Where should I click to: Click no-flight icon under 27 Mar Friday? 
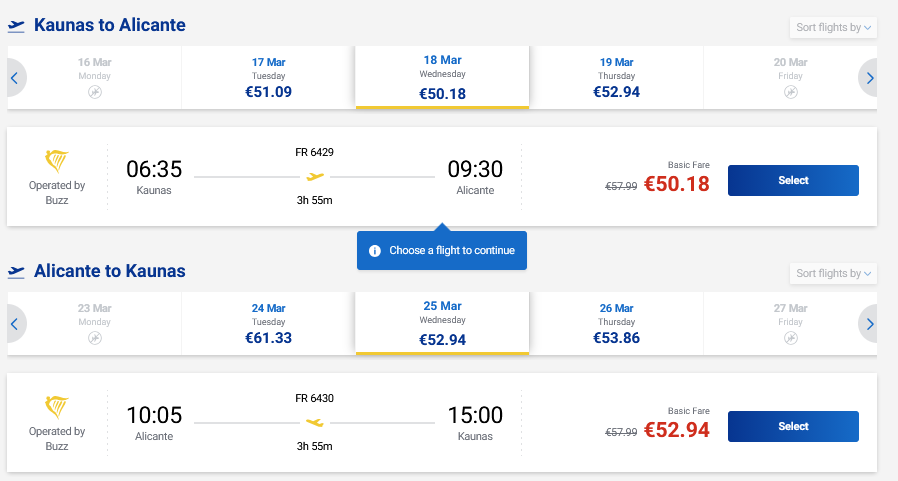[x=790, y=338]
